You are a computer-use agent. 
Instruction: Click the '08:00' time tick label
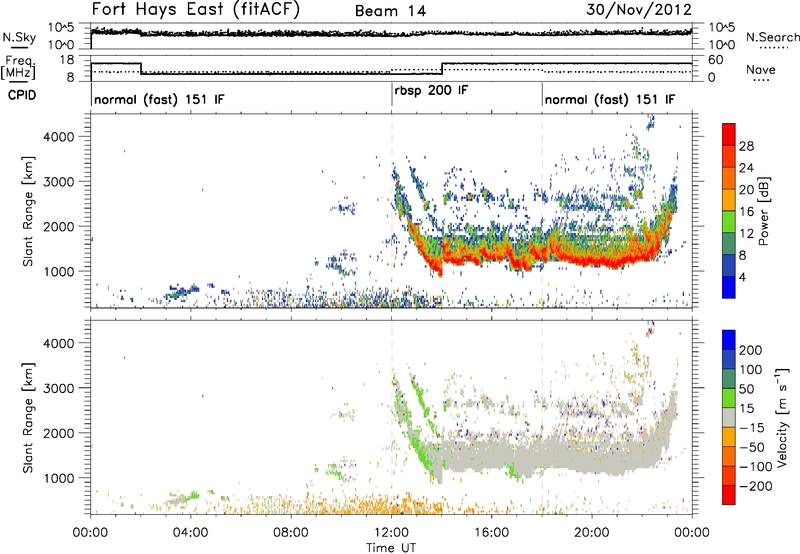pyautogui.click(x=291, y=533)
